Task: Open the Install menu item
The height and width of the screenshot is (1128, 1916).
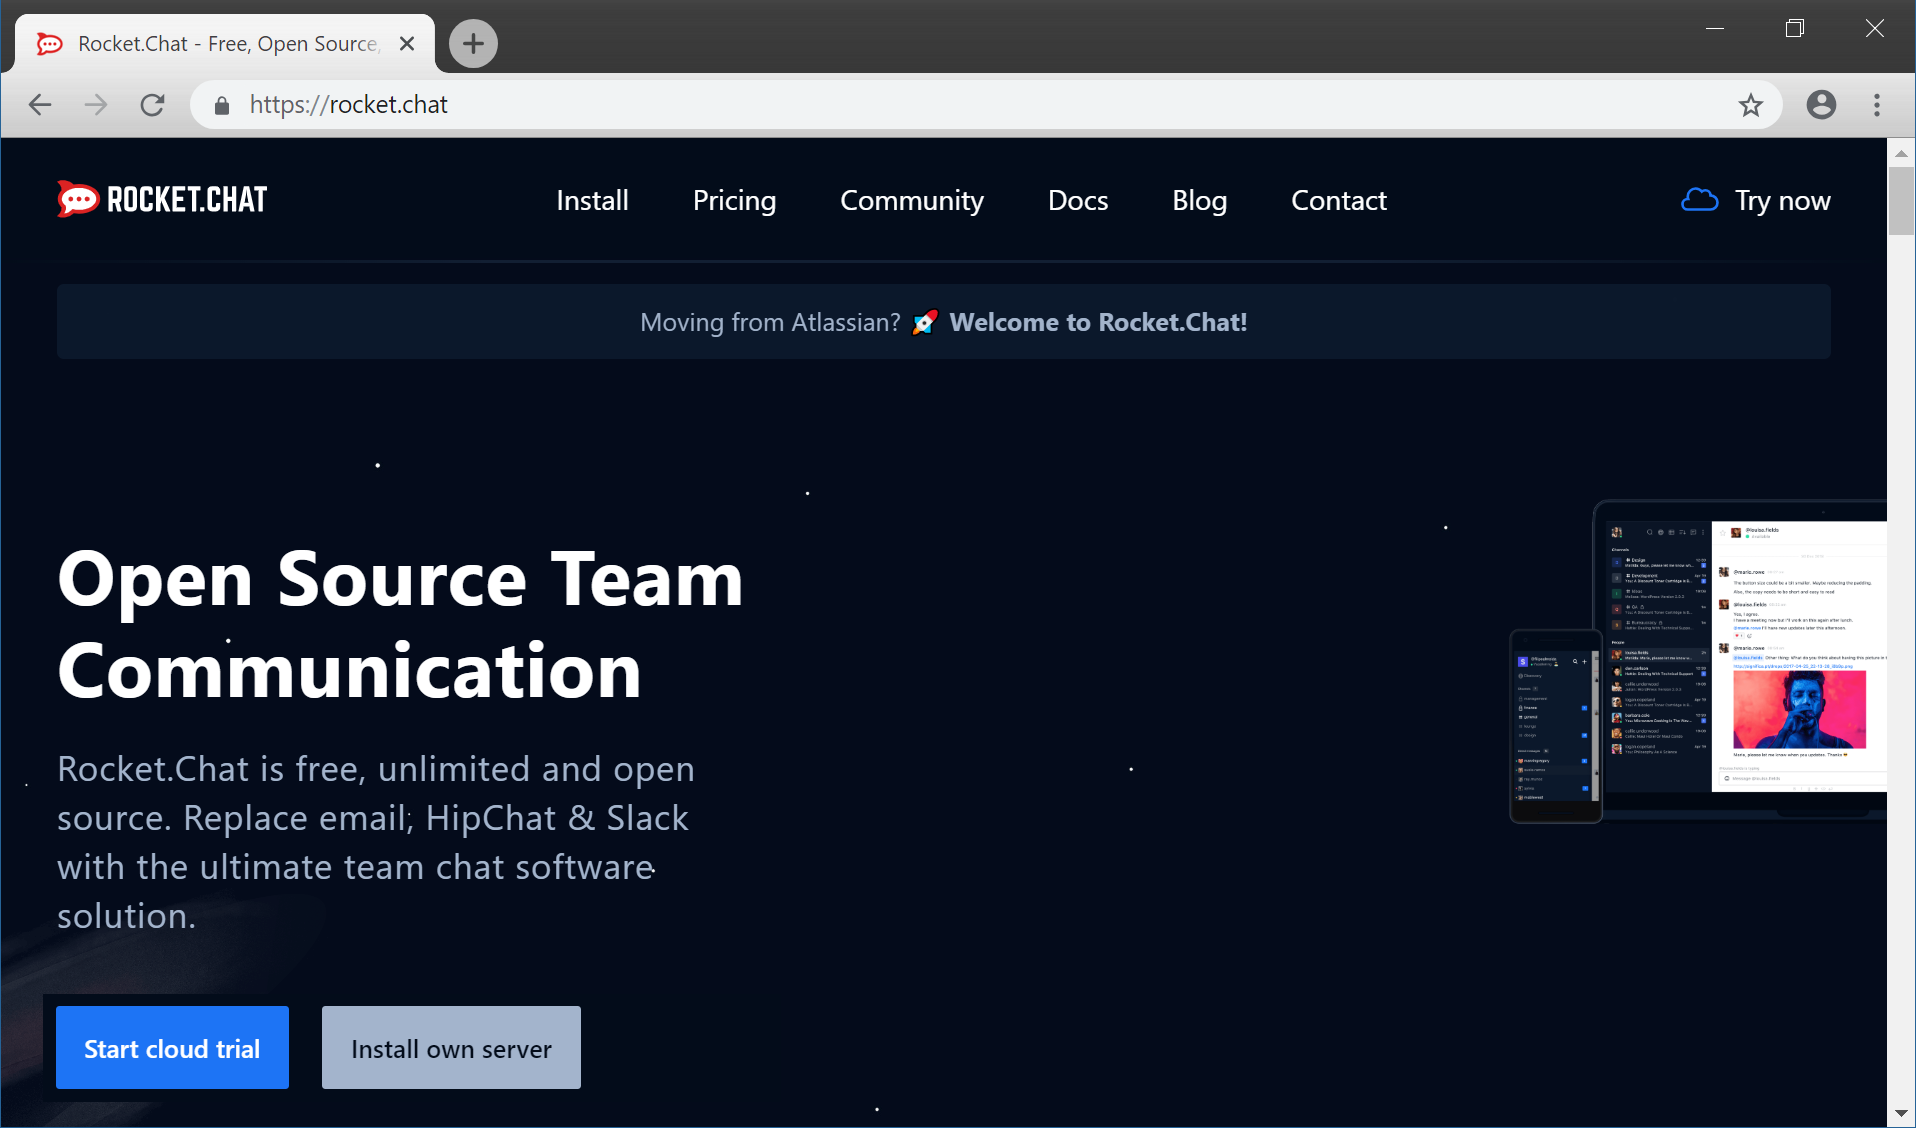Action: [x=592, y=201]
